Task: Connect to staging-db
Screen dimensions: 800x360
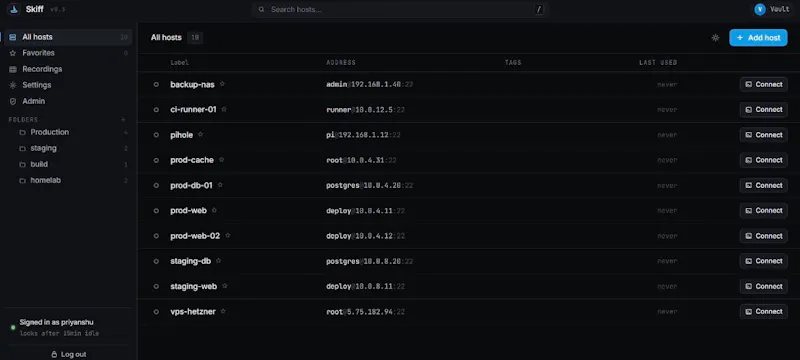Action: (x=764, y=261)
